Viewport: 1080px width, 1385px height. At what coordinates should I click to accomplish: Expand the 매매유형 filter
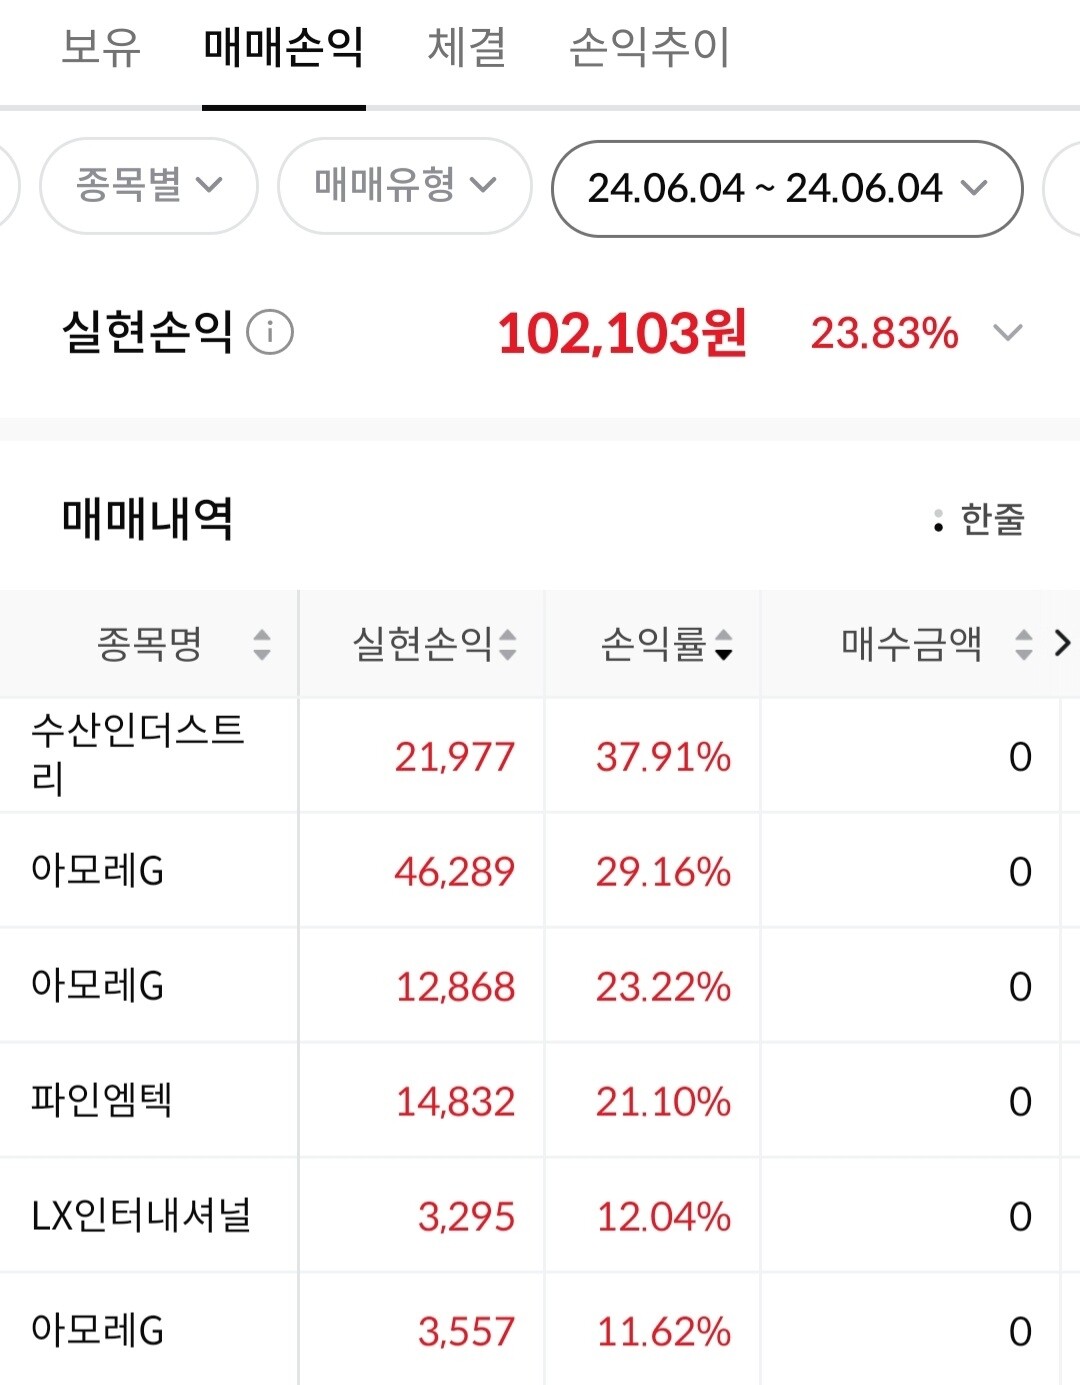click(x=404, y=186)
